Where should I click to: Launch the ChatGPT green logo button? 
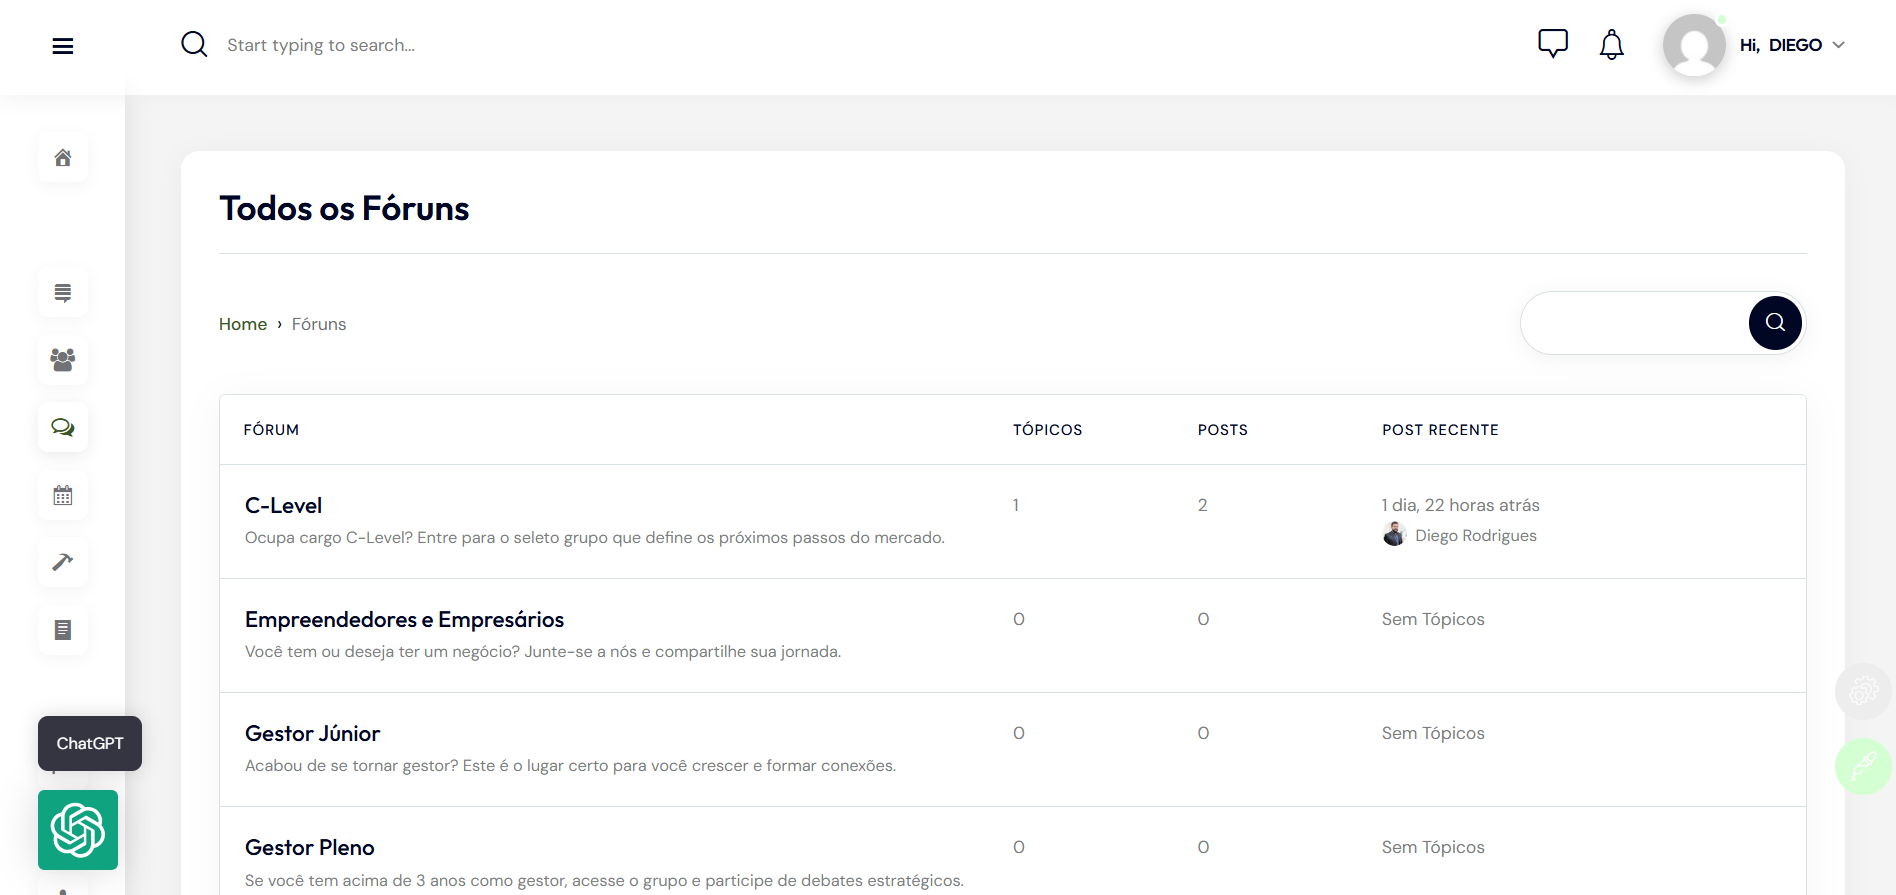point(78,830)
